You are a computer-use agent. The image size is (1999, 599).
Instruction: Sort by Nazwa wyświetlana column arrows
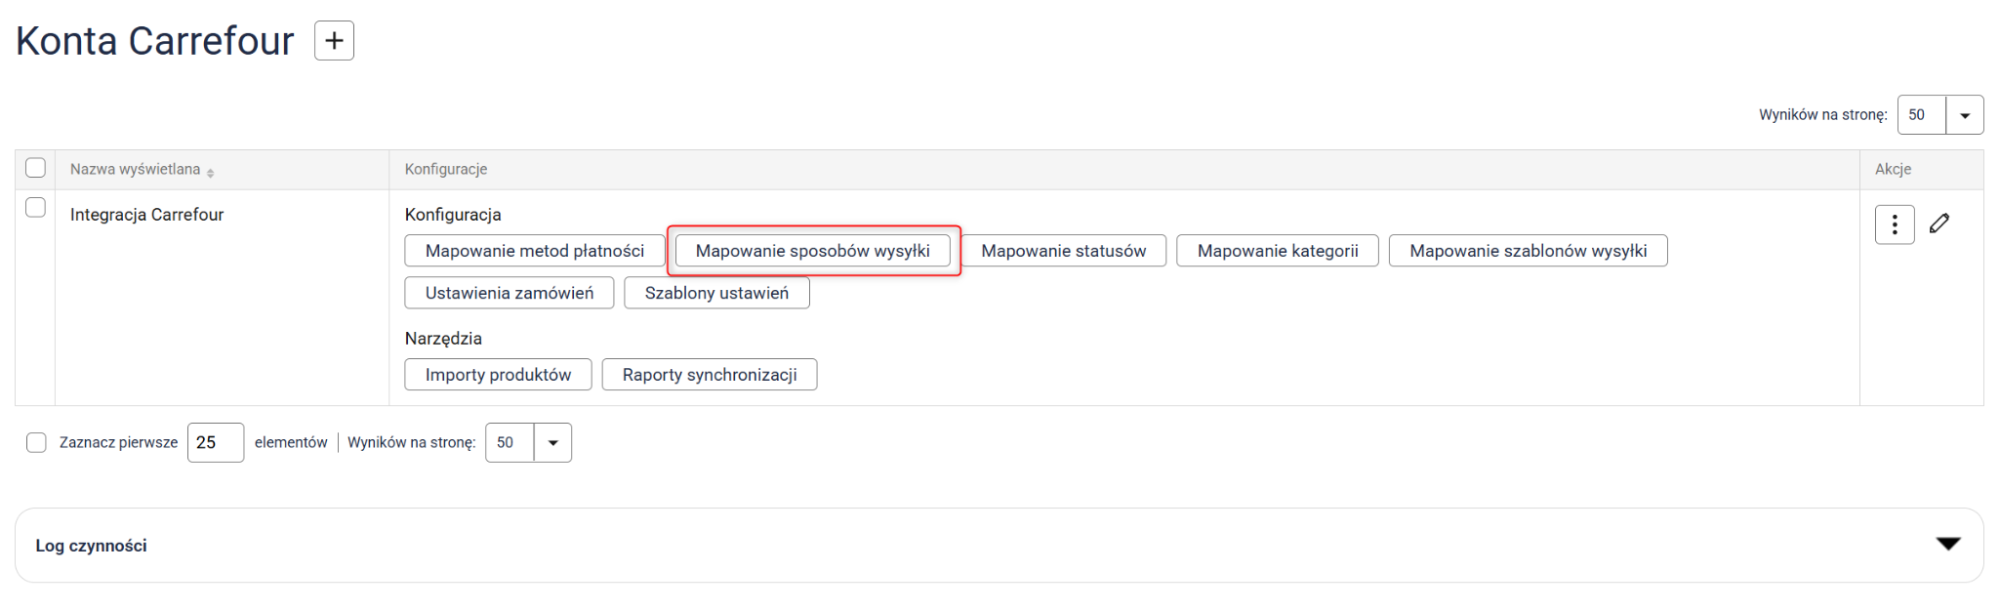[210, 172]
